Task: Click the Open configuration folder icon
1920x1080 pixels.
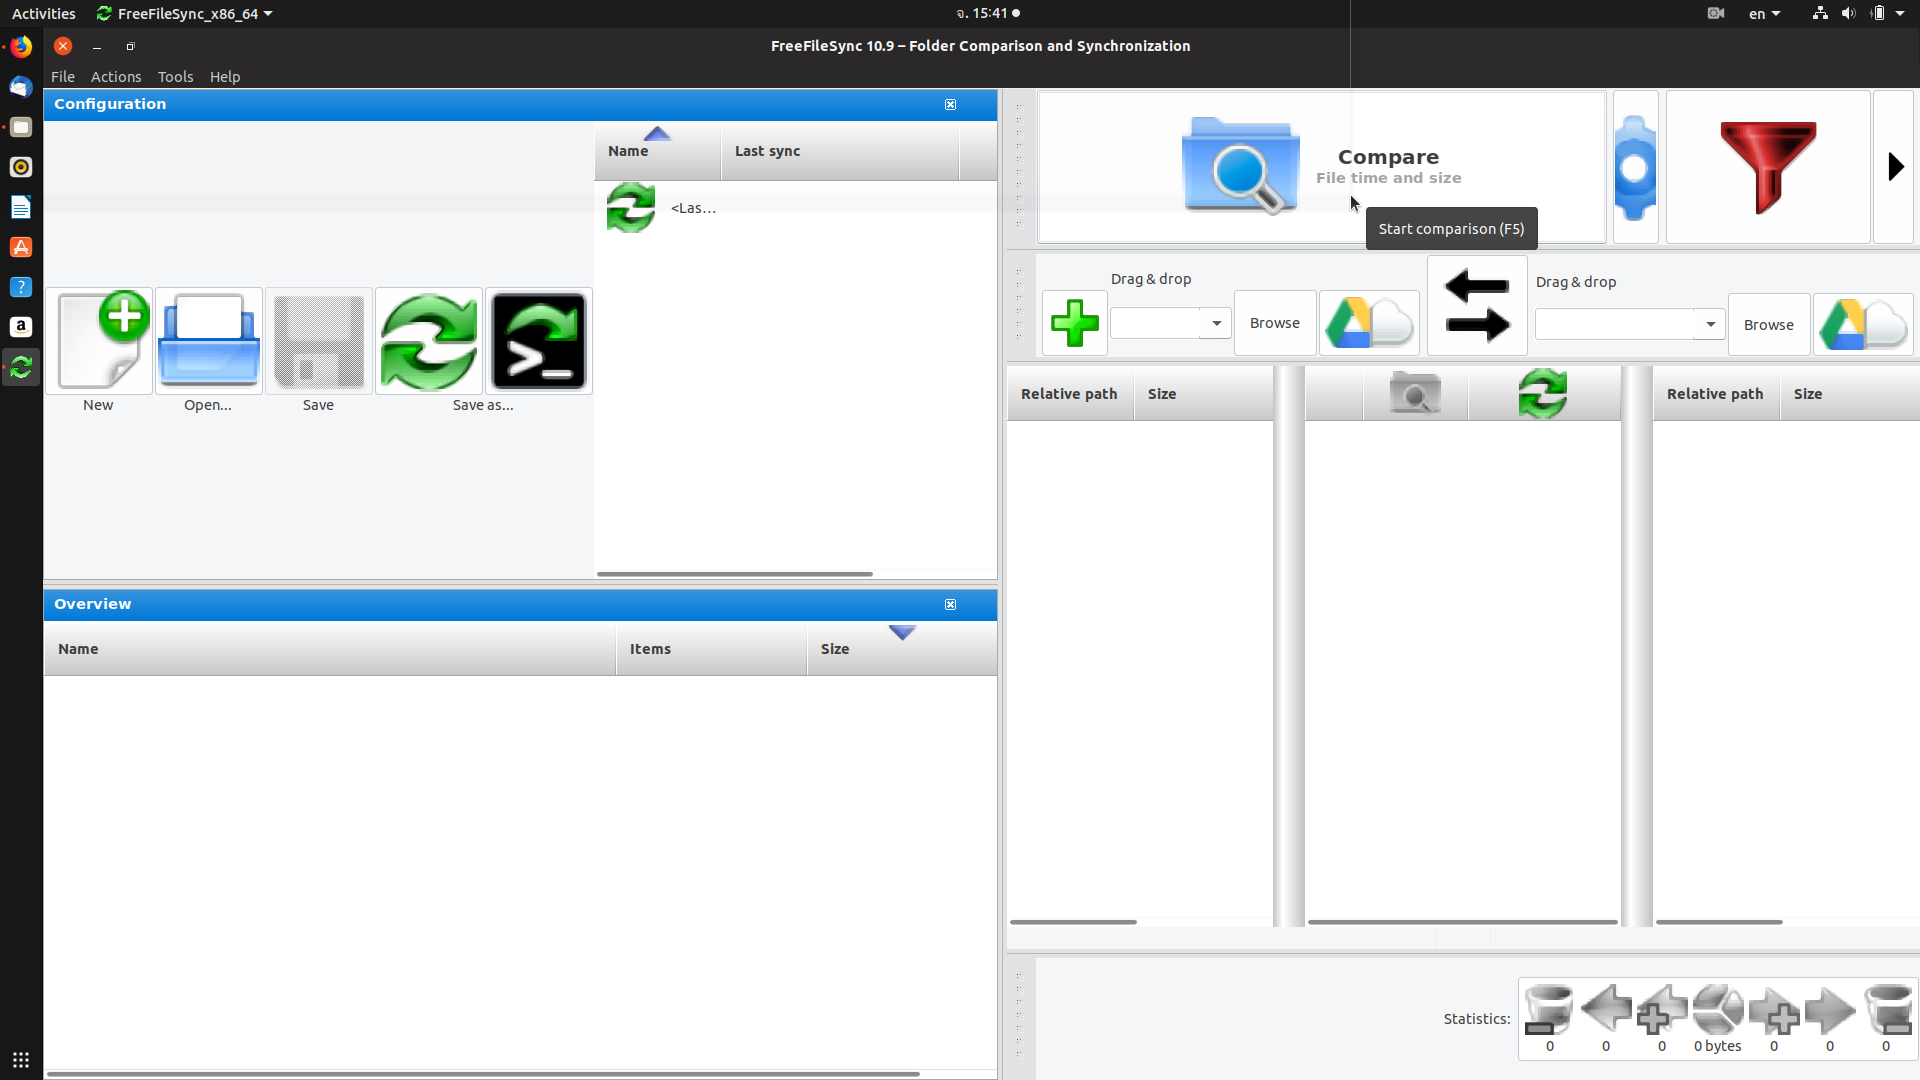Action: coord(209,341)
